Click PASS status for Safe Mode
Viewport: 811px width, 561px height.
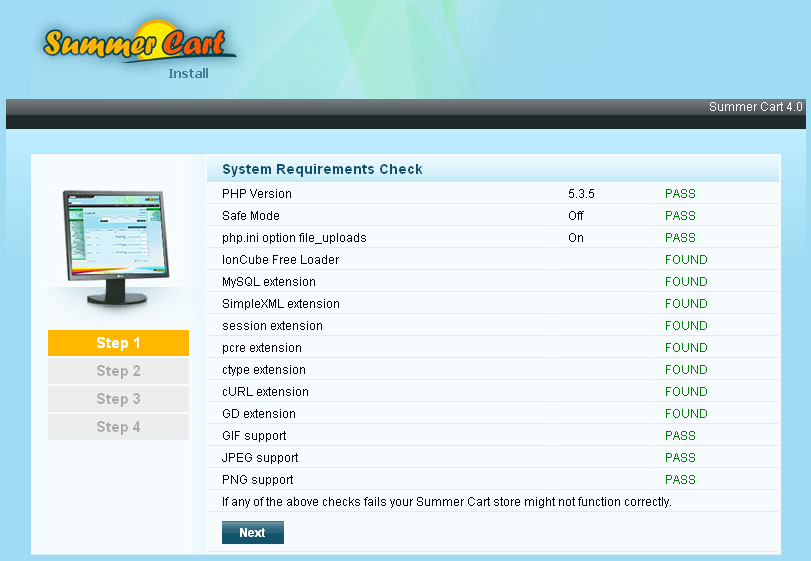(x=680, y=216)
